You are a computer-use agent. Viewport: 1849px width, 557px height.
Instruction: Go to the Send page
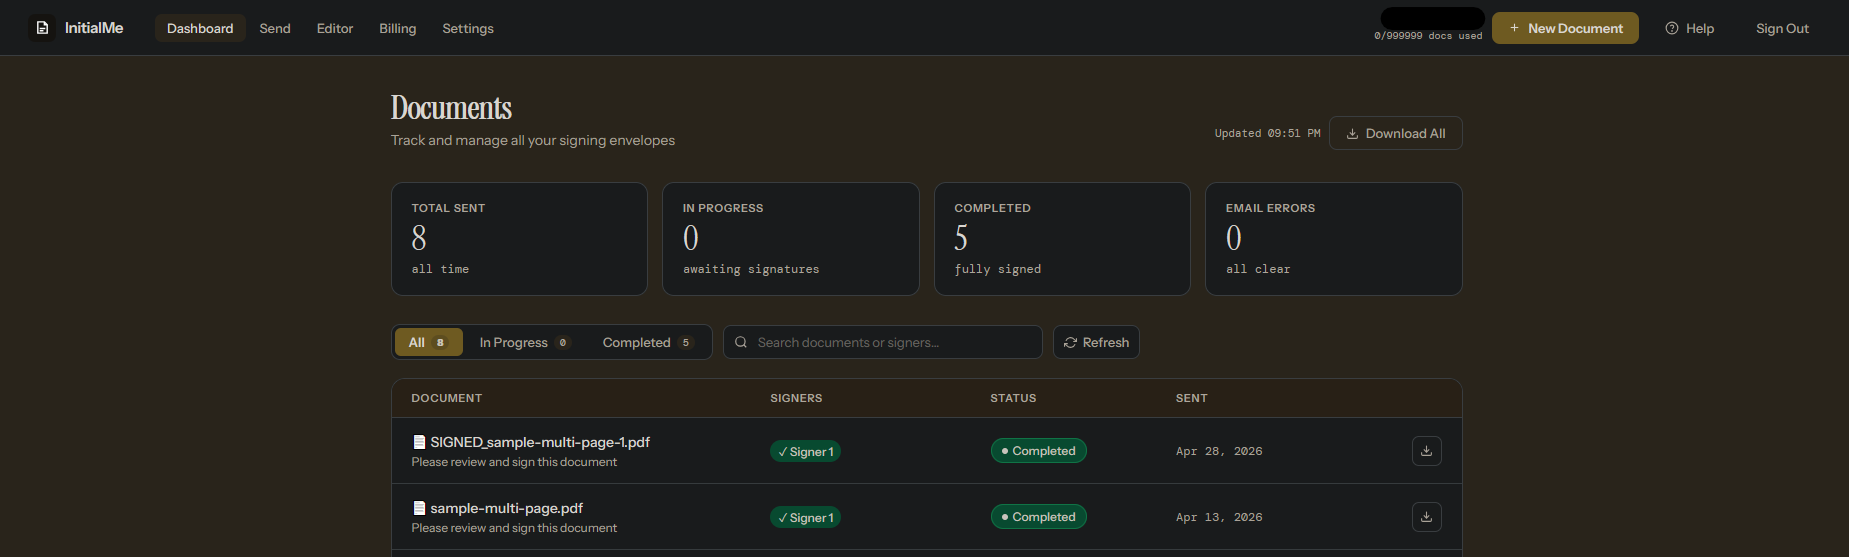(x=275, y=28)
